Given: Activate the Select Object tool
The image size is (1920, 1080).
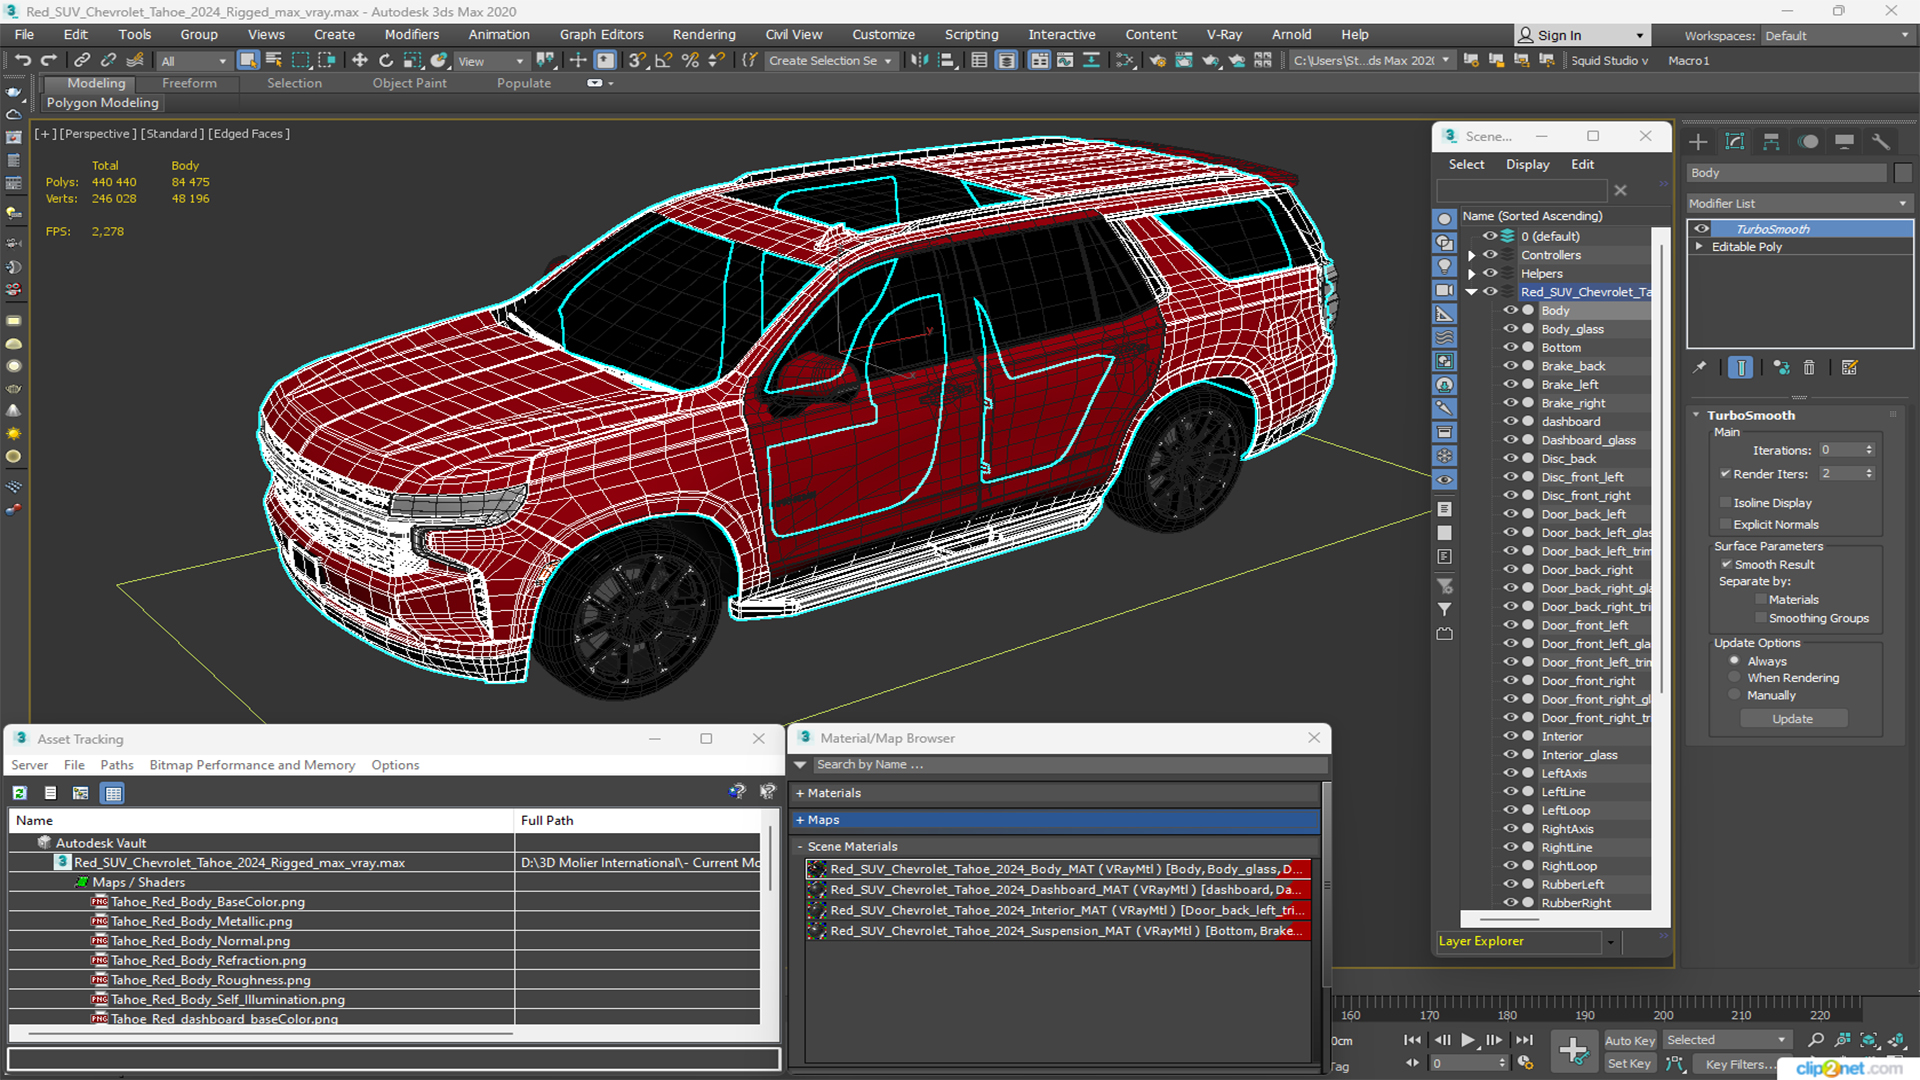Looking at the screenshot, I should point(248,61).
